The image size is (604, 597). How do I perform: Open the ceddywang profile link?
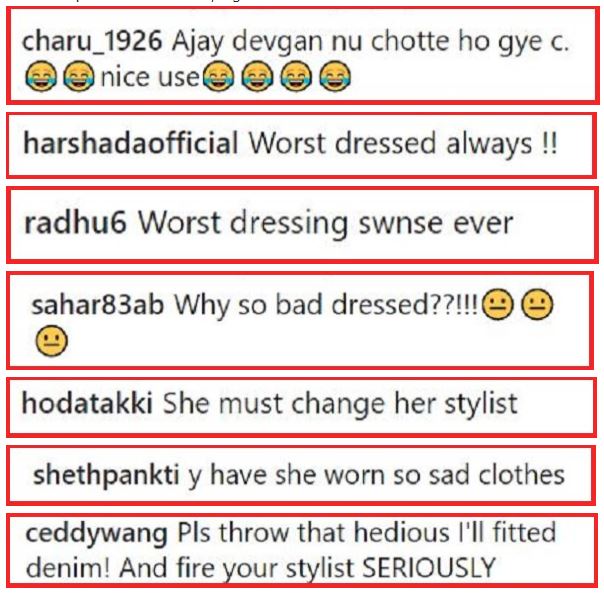pos(96,534)
